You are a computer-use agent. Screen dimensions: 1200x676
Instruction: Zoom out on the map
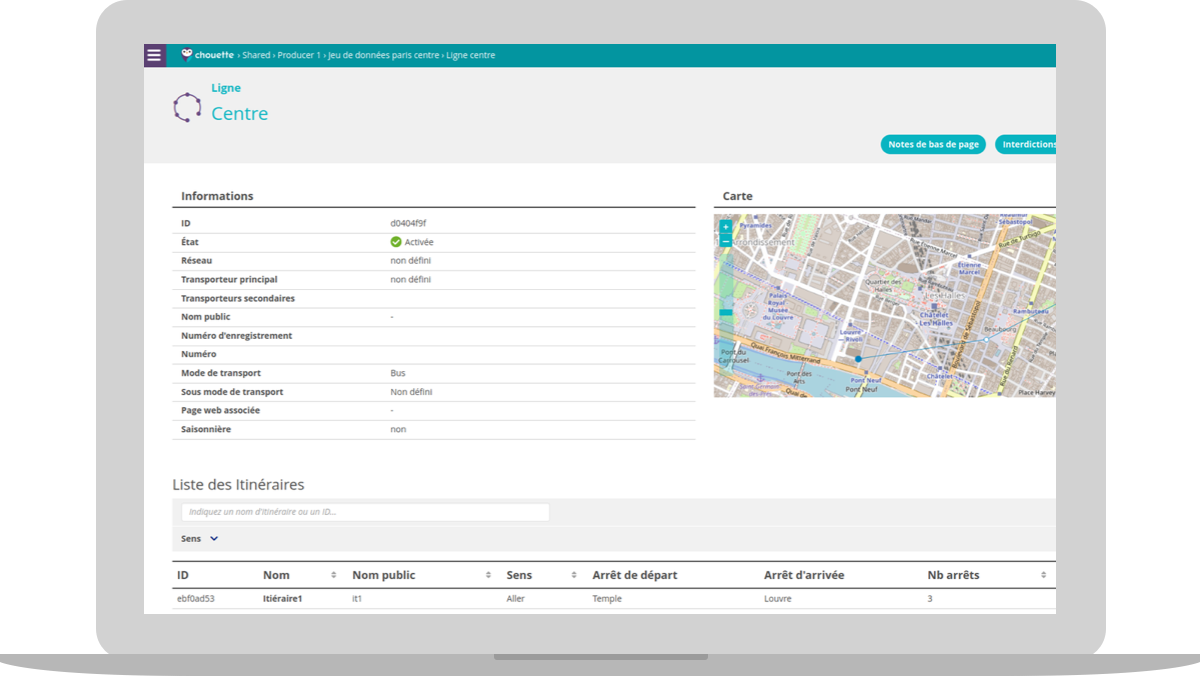tap(726, 242)
